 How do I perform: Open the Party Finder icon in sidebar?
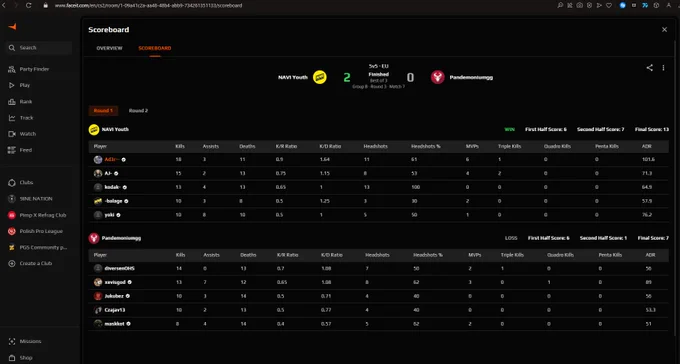(12, 69)
